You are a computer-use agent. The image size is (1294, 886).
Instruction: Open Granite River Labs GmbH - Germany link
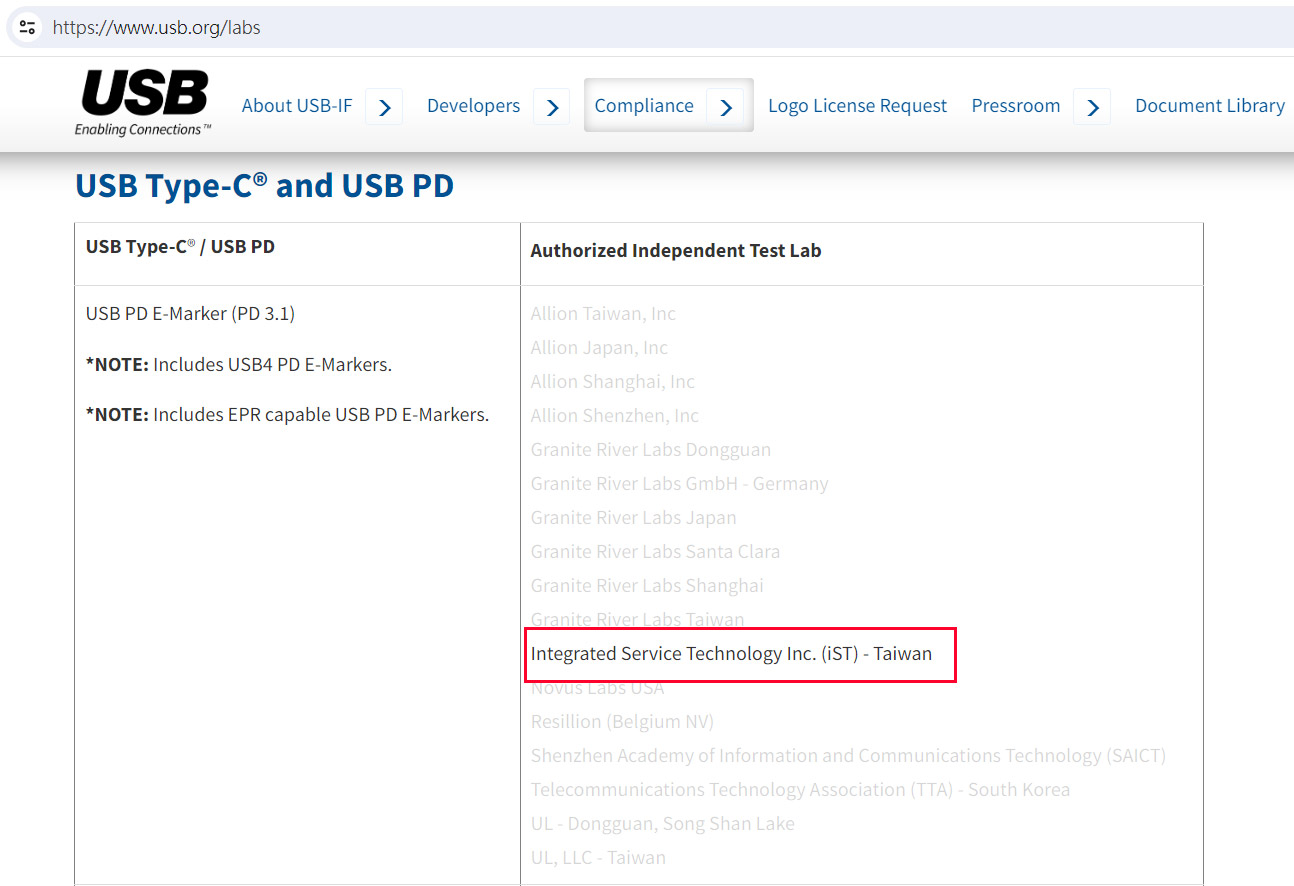tap(679, 484)
